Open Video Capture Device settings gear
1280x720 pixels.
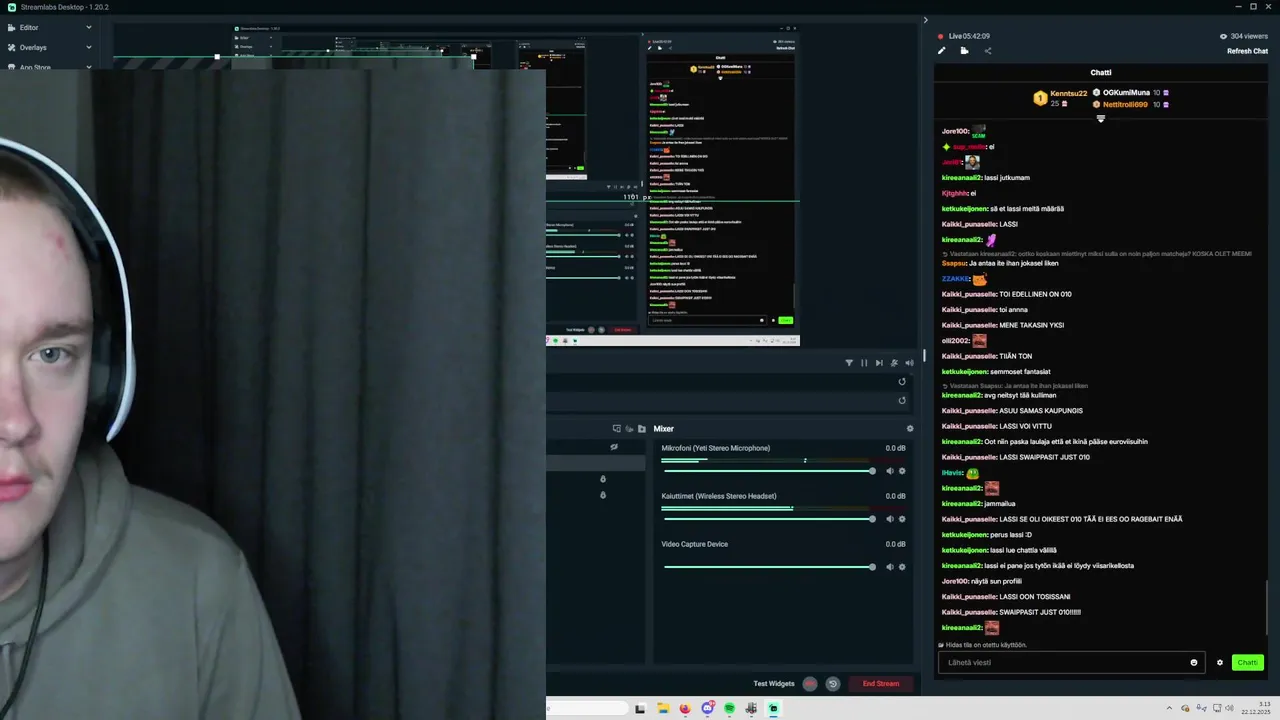[902, 567]
